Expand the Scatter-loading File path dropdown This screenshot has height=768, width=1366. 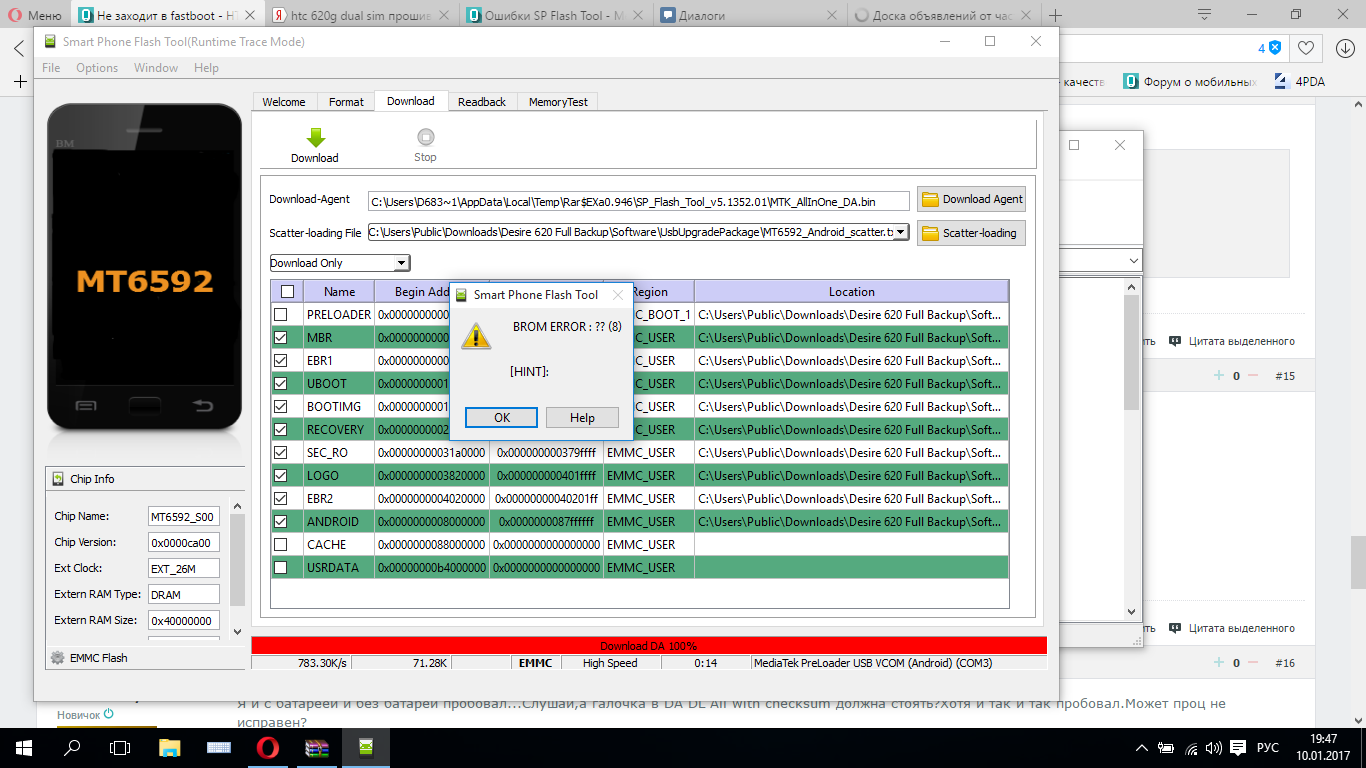coord(900,232)
